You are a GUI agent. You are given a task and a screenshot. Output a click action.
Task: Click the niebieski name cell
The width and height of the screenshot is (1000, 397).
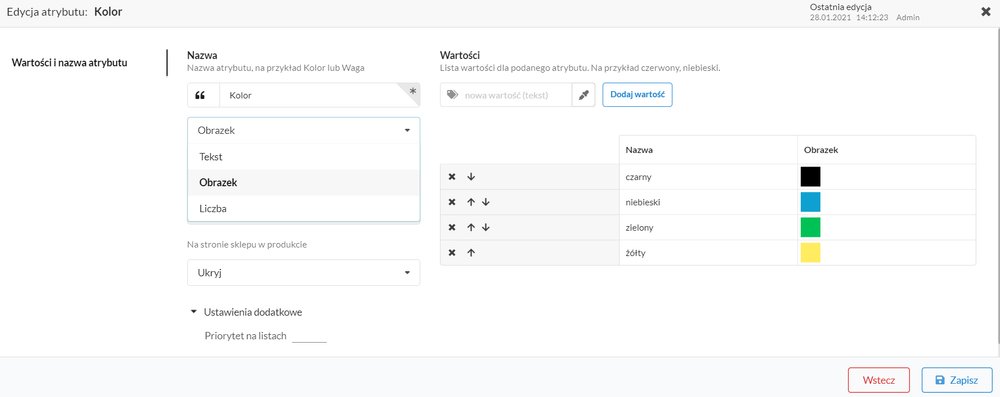(x=708, y=202)
